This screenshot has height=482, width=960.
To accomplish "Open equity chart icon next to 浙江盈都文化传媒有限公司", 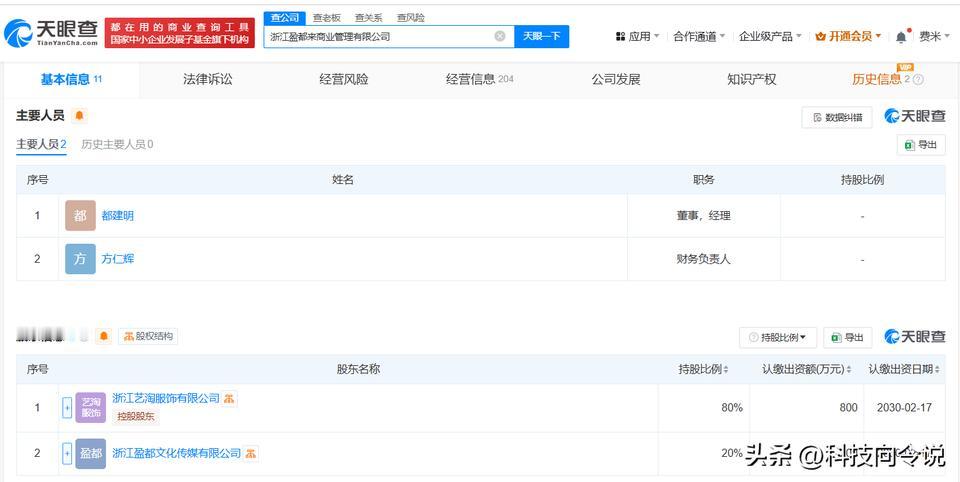I will pyautogui.click(x=250, y=454).
